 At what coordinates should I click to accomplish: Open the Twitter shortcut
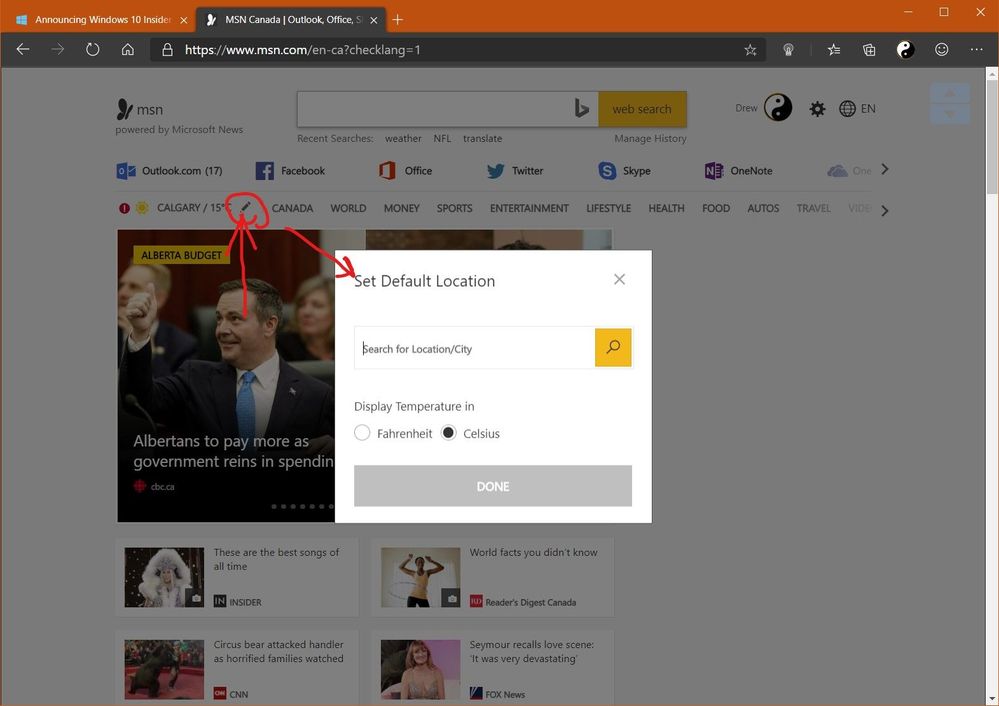click(x=515, y=171)
